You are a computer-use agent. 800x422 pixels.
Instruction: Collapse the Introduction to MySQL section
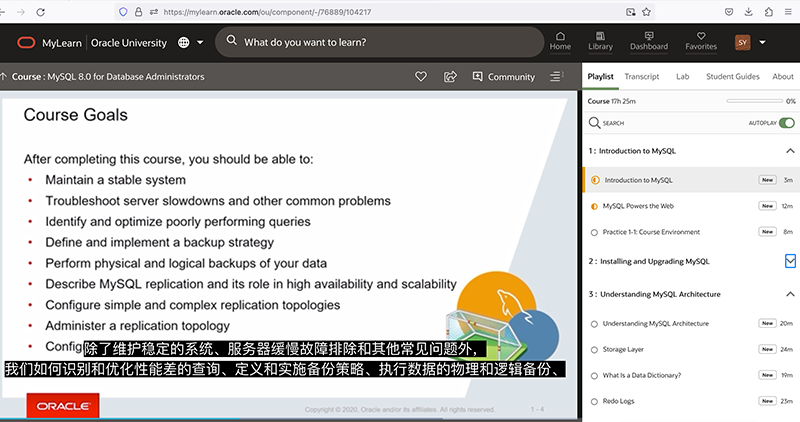[789, 151]
